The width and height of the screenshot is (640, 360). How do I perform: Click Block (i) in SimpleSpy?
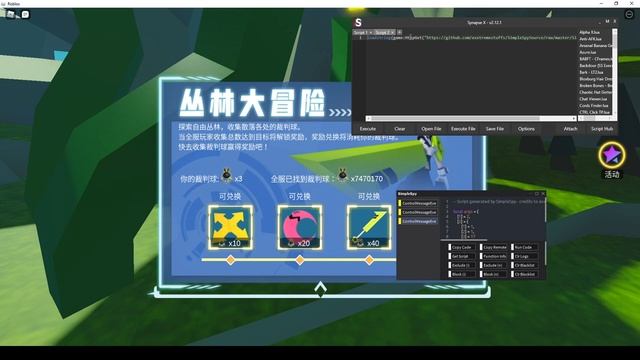point(461,274)
